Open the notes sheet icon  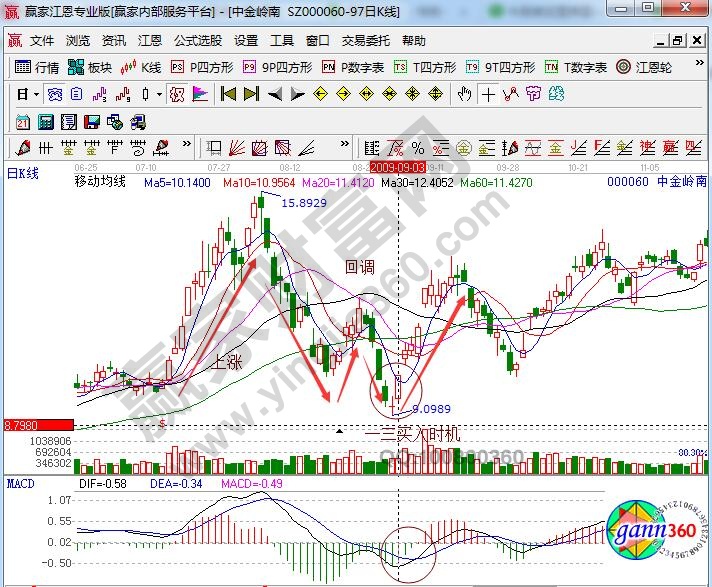coord(69,122)
